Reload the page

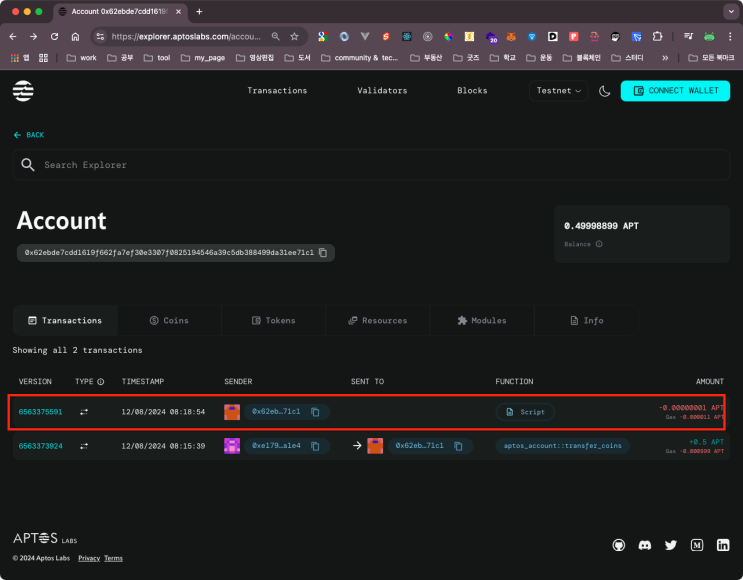(54, 36)
